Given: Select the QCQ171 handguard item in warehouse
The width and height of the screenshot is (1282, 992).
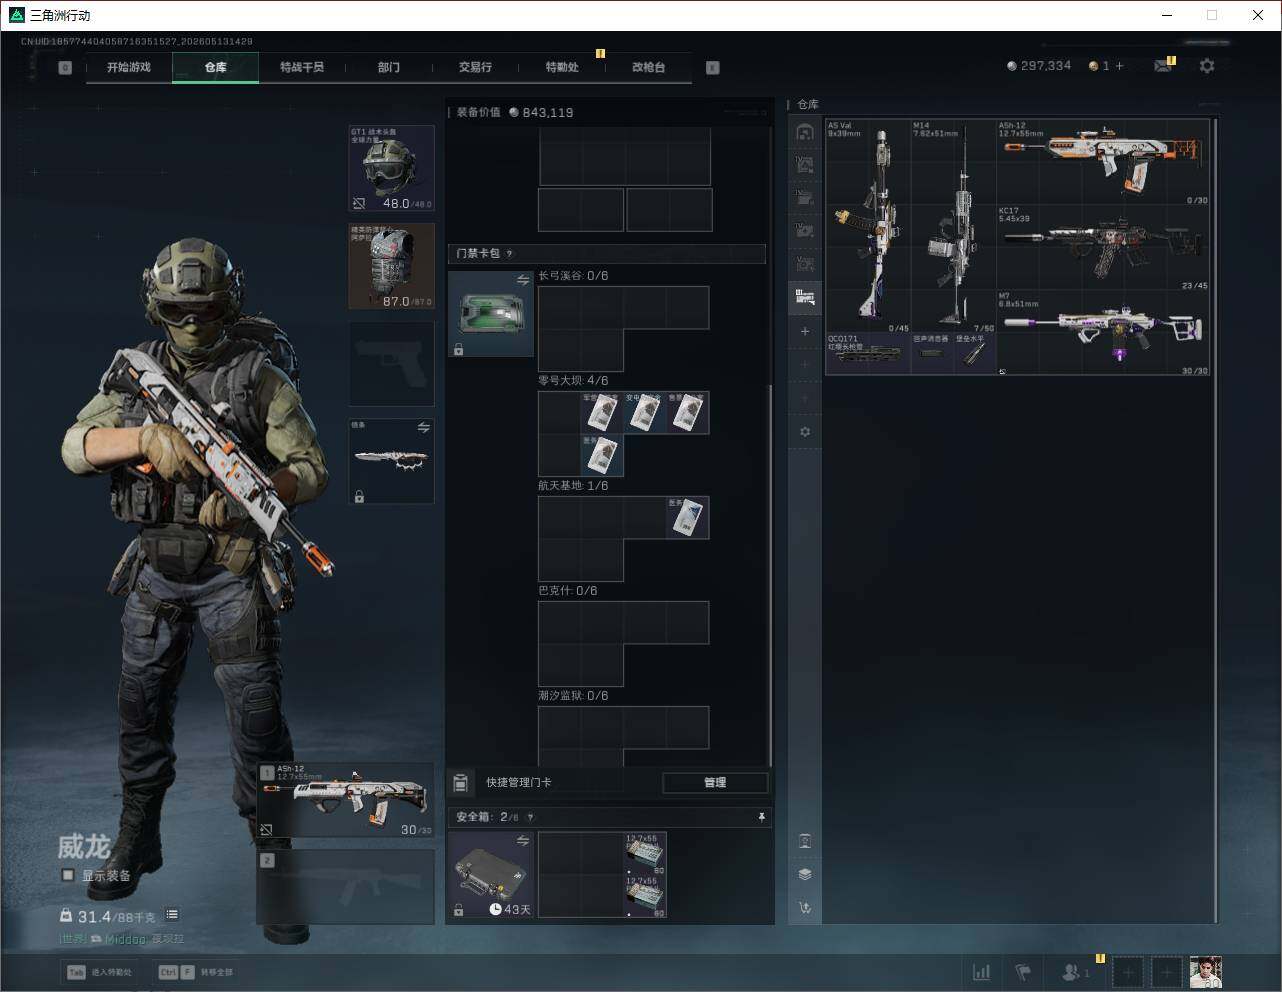Looking at the screenshot, I should [868, 355].
